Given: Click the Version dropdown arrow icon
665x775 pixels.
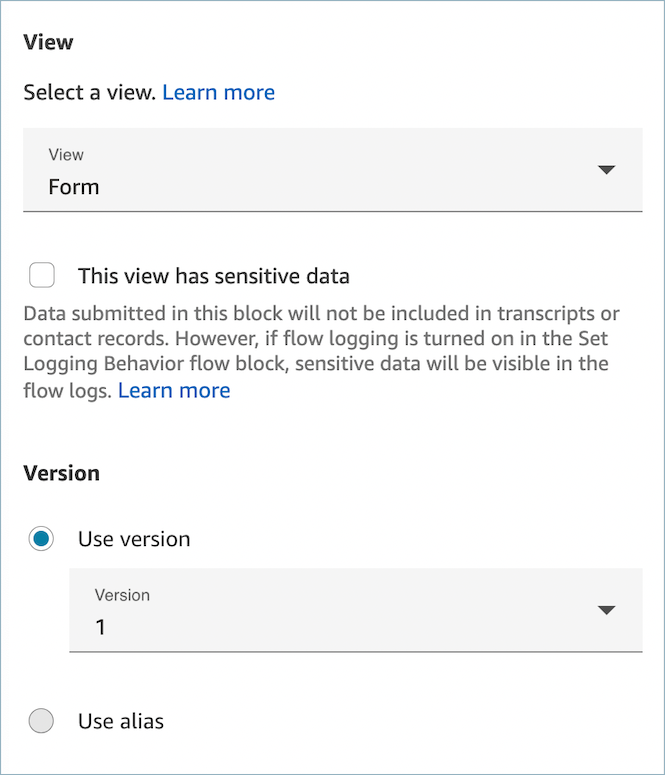Looking at the screenshot, I should (605, 610).
